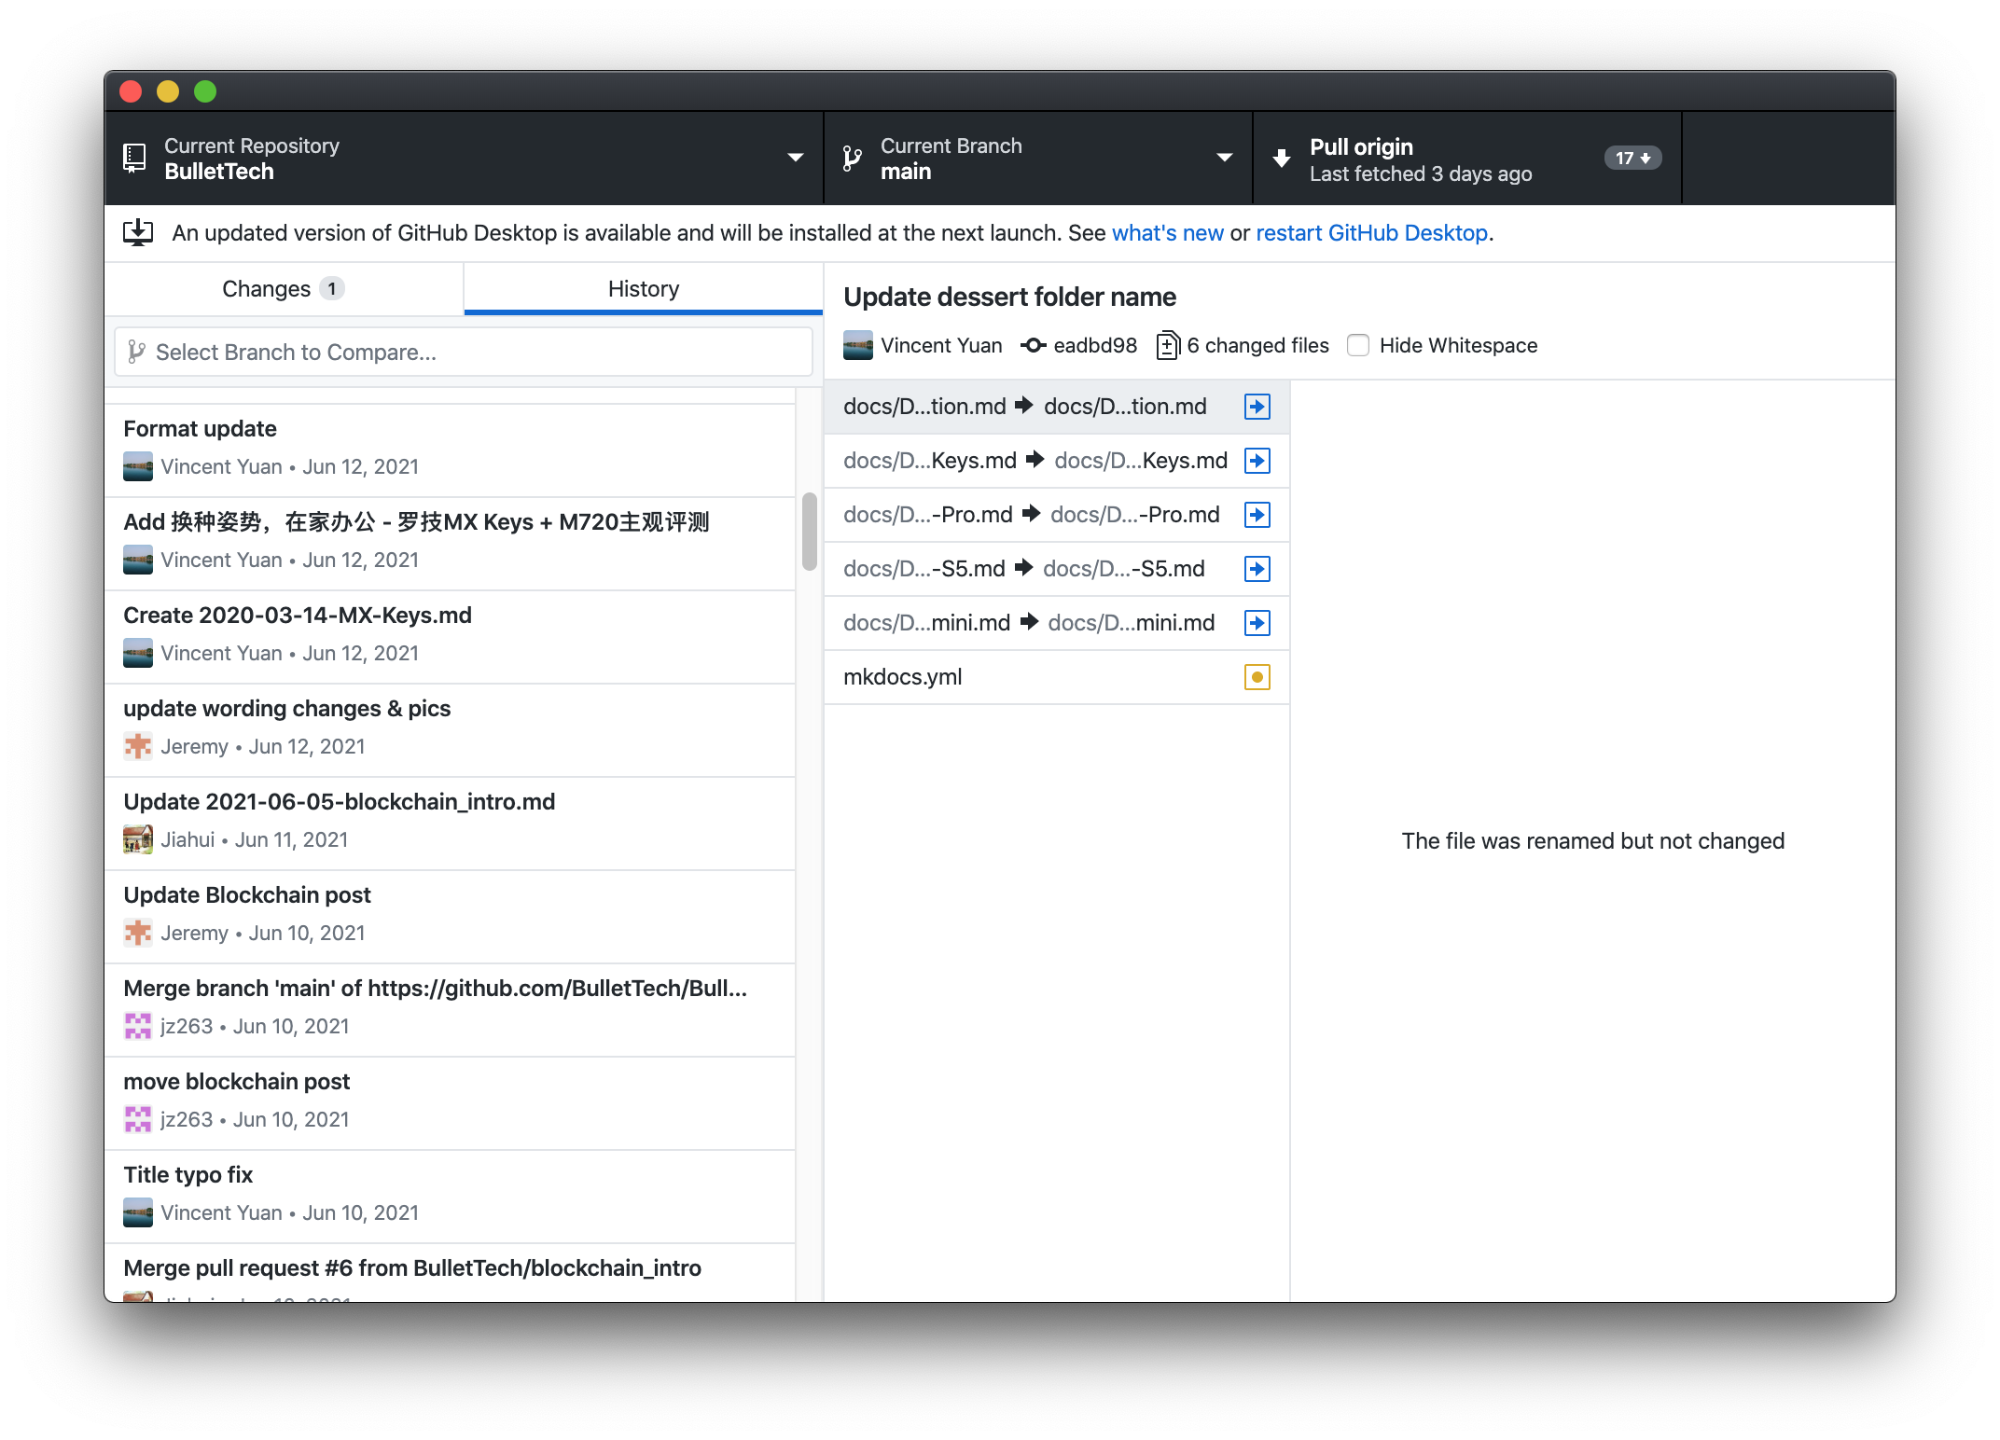Viewport: 2000px width, 1440px height.
Task: Click Vincent Yuan author name in header
Action: pyautogui.click(x=941, y=345)
